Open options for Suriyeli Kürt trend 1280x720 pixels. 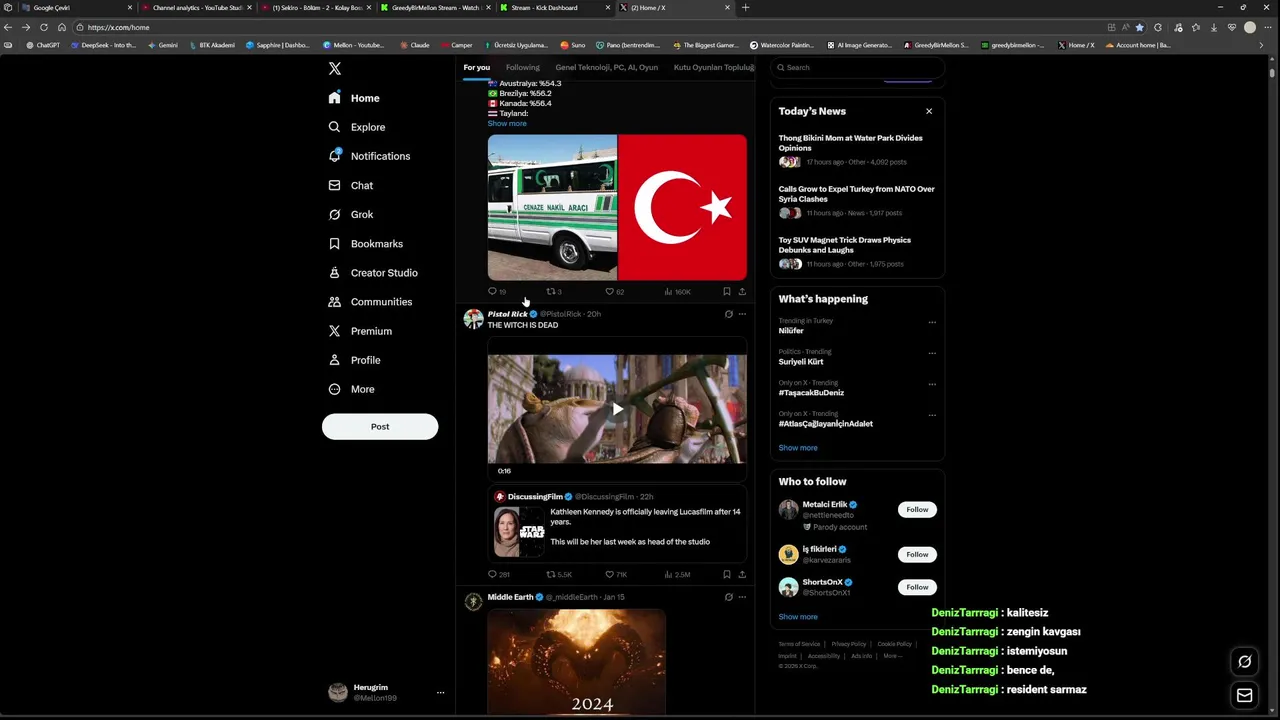coord(932,353)
